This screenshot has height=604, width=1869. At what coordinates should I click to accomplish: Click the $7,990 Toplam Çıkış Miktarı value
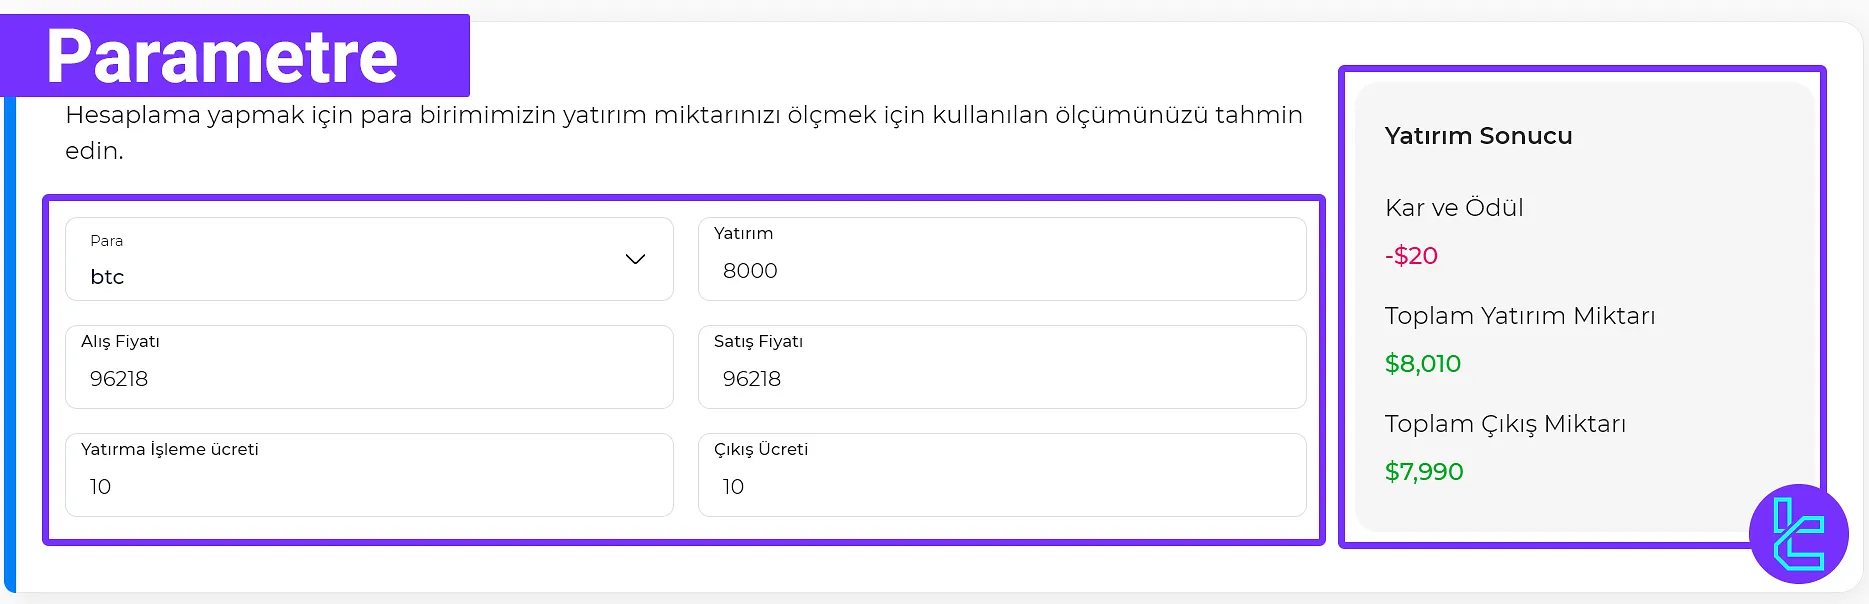point(1424,471)
